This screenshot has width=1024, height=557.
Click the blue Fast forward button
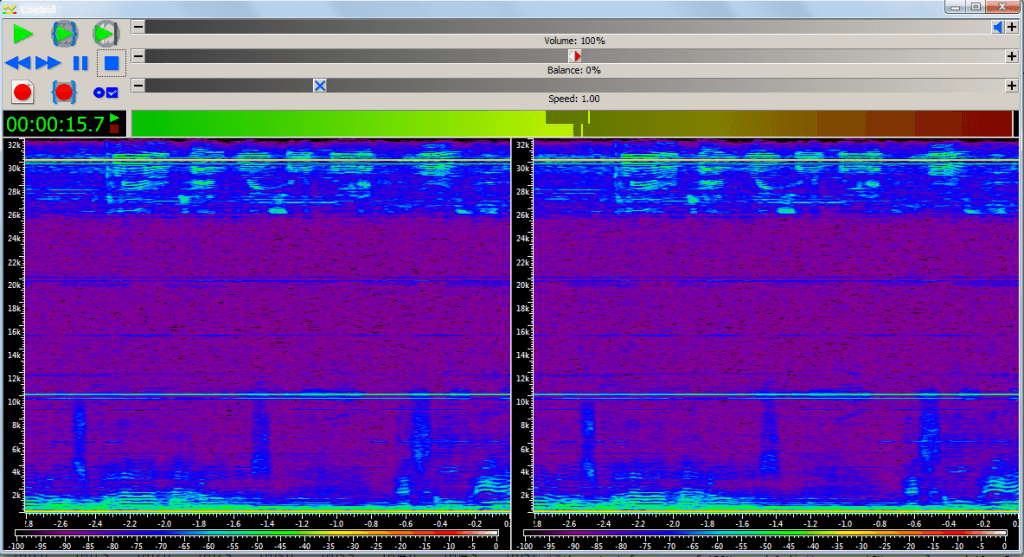click(x=48, y=63)
